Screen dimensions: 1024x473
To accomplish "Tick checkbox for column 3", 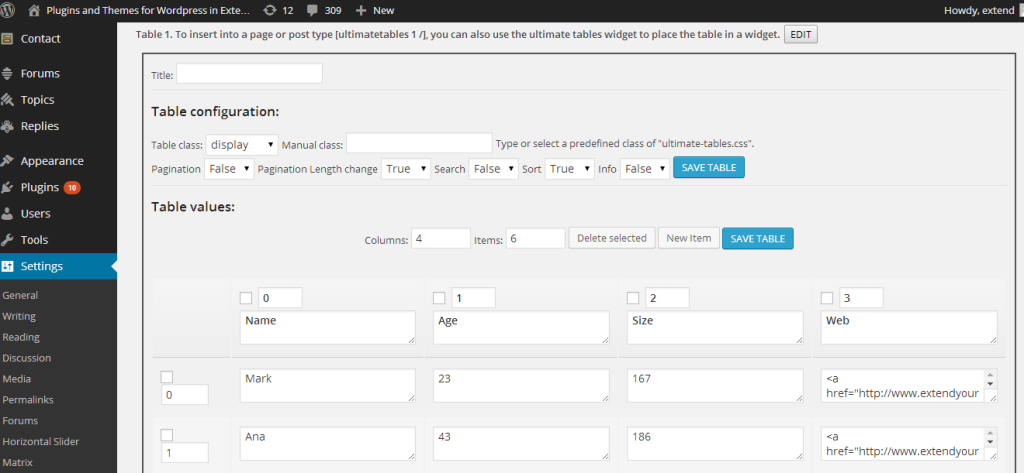I will 827,298.
